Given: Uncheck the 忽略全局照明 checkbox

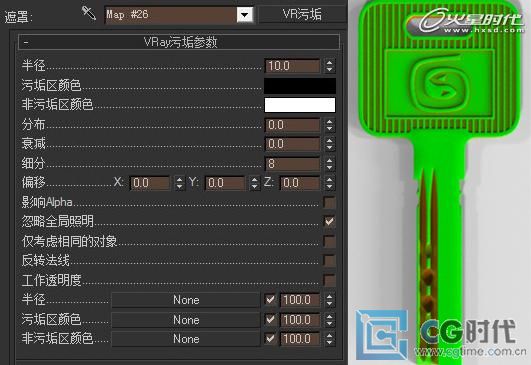Looking at the screenshot, I should click(329, 222).
